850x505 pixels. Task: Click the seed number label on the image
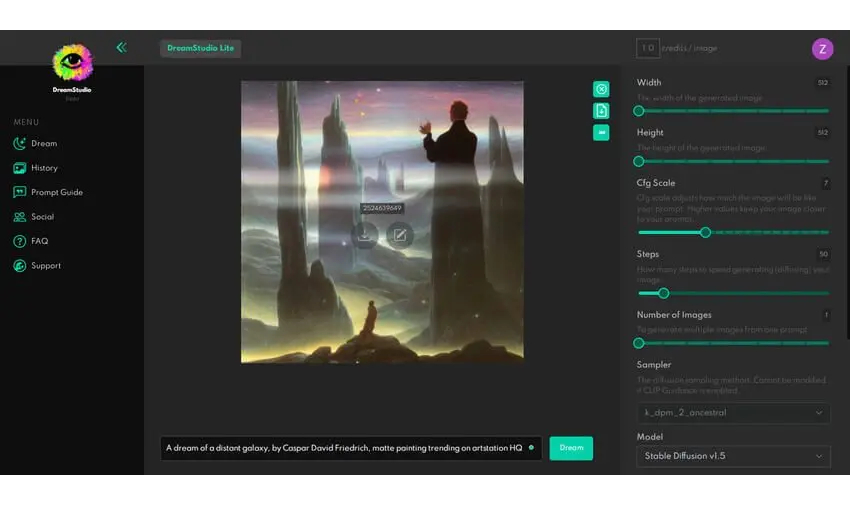click(x=382, y=208)
